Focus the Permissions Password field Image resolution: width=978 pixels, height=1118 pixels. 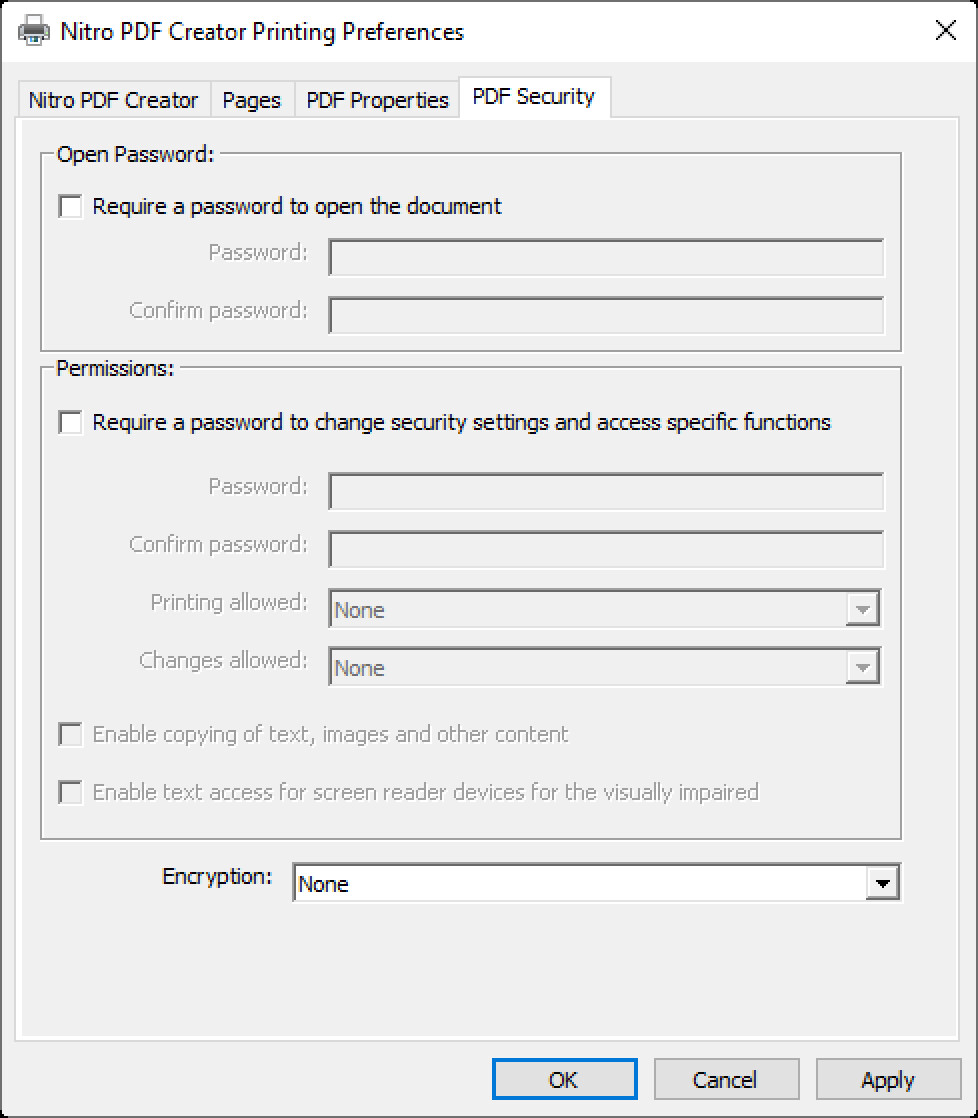(x=606, y=491)
